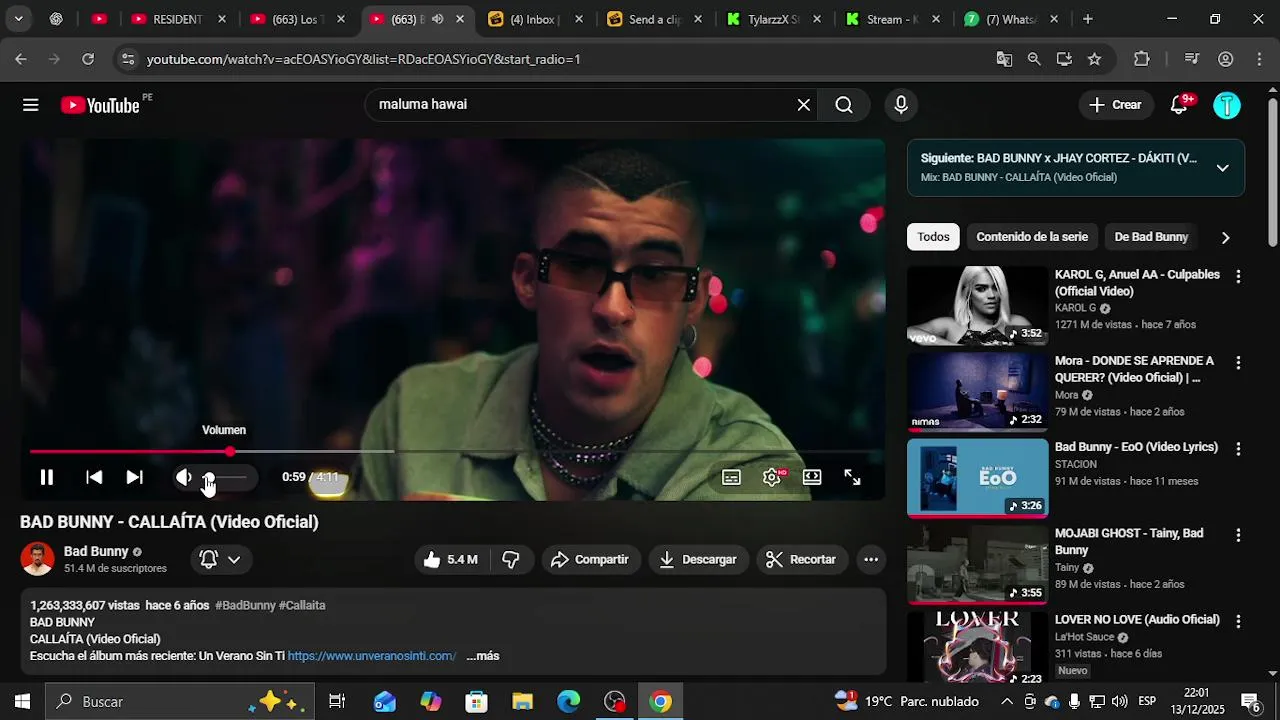This screenshot has width=1280, height=720.
Task: Click the #BadBunny hashtag
Action: tap(245, 606)
